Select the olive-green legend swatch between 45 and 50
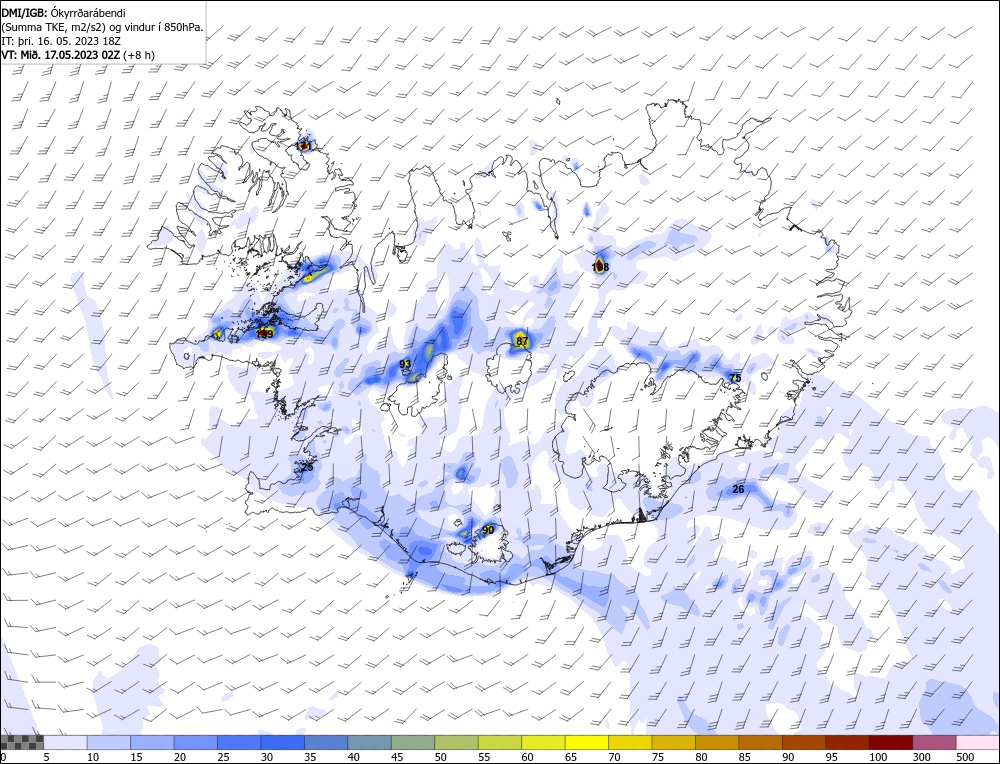This screenshot has height=764, width=1000. (x=413, y=742)
